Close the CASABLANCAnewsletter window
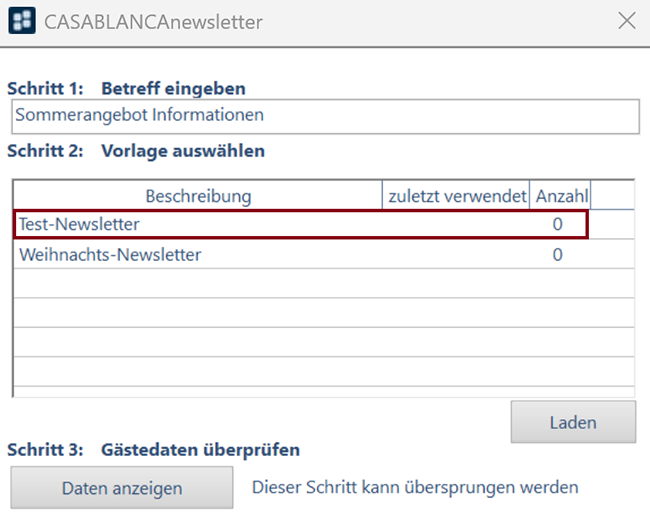 click(627, 20)
